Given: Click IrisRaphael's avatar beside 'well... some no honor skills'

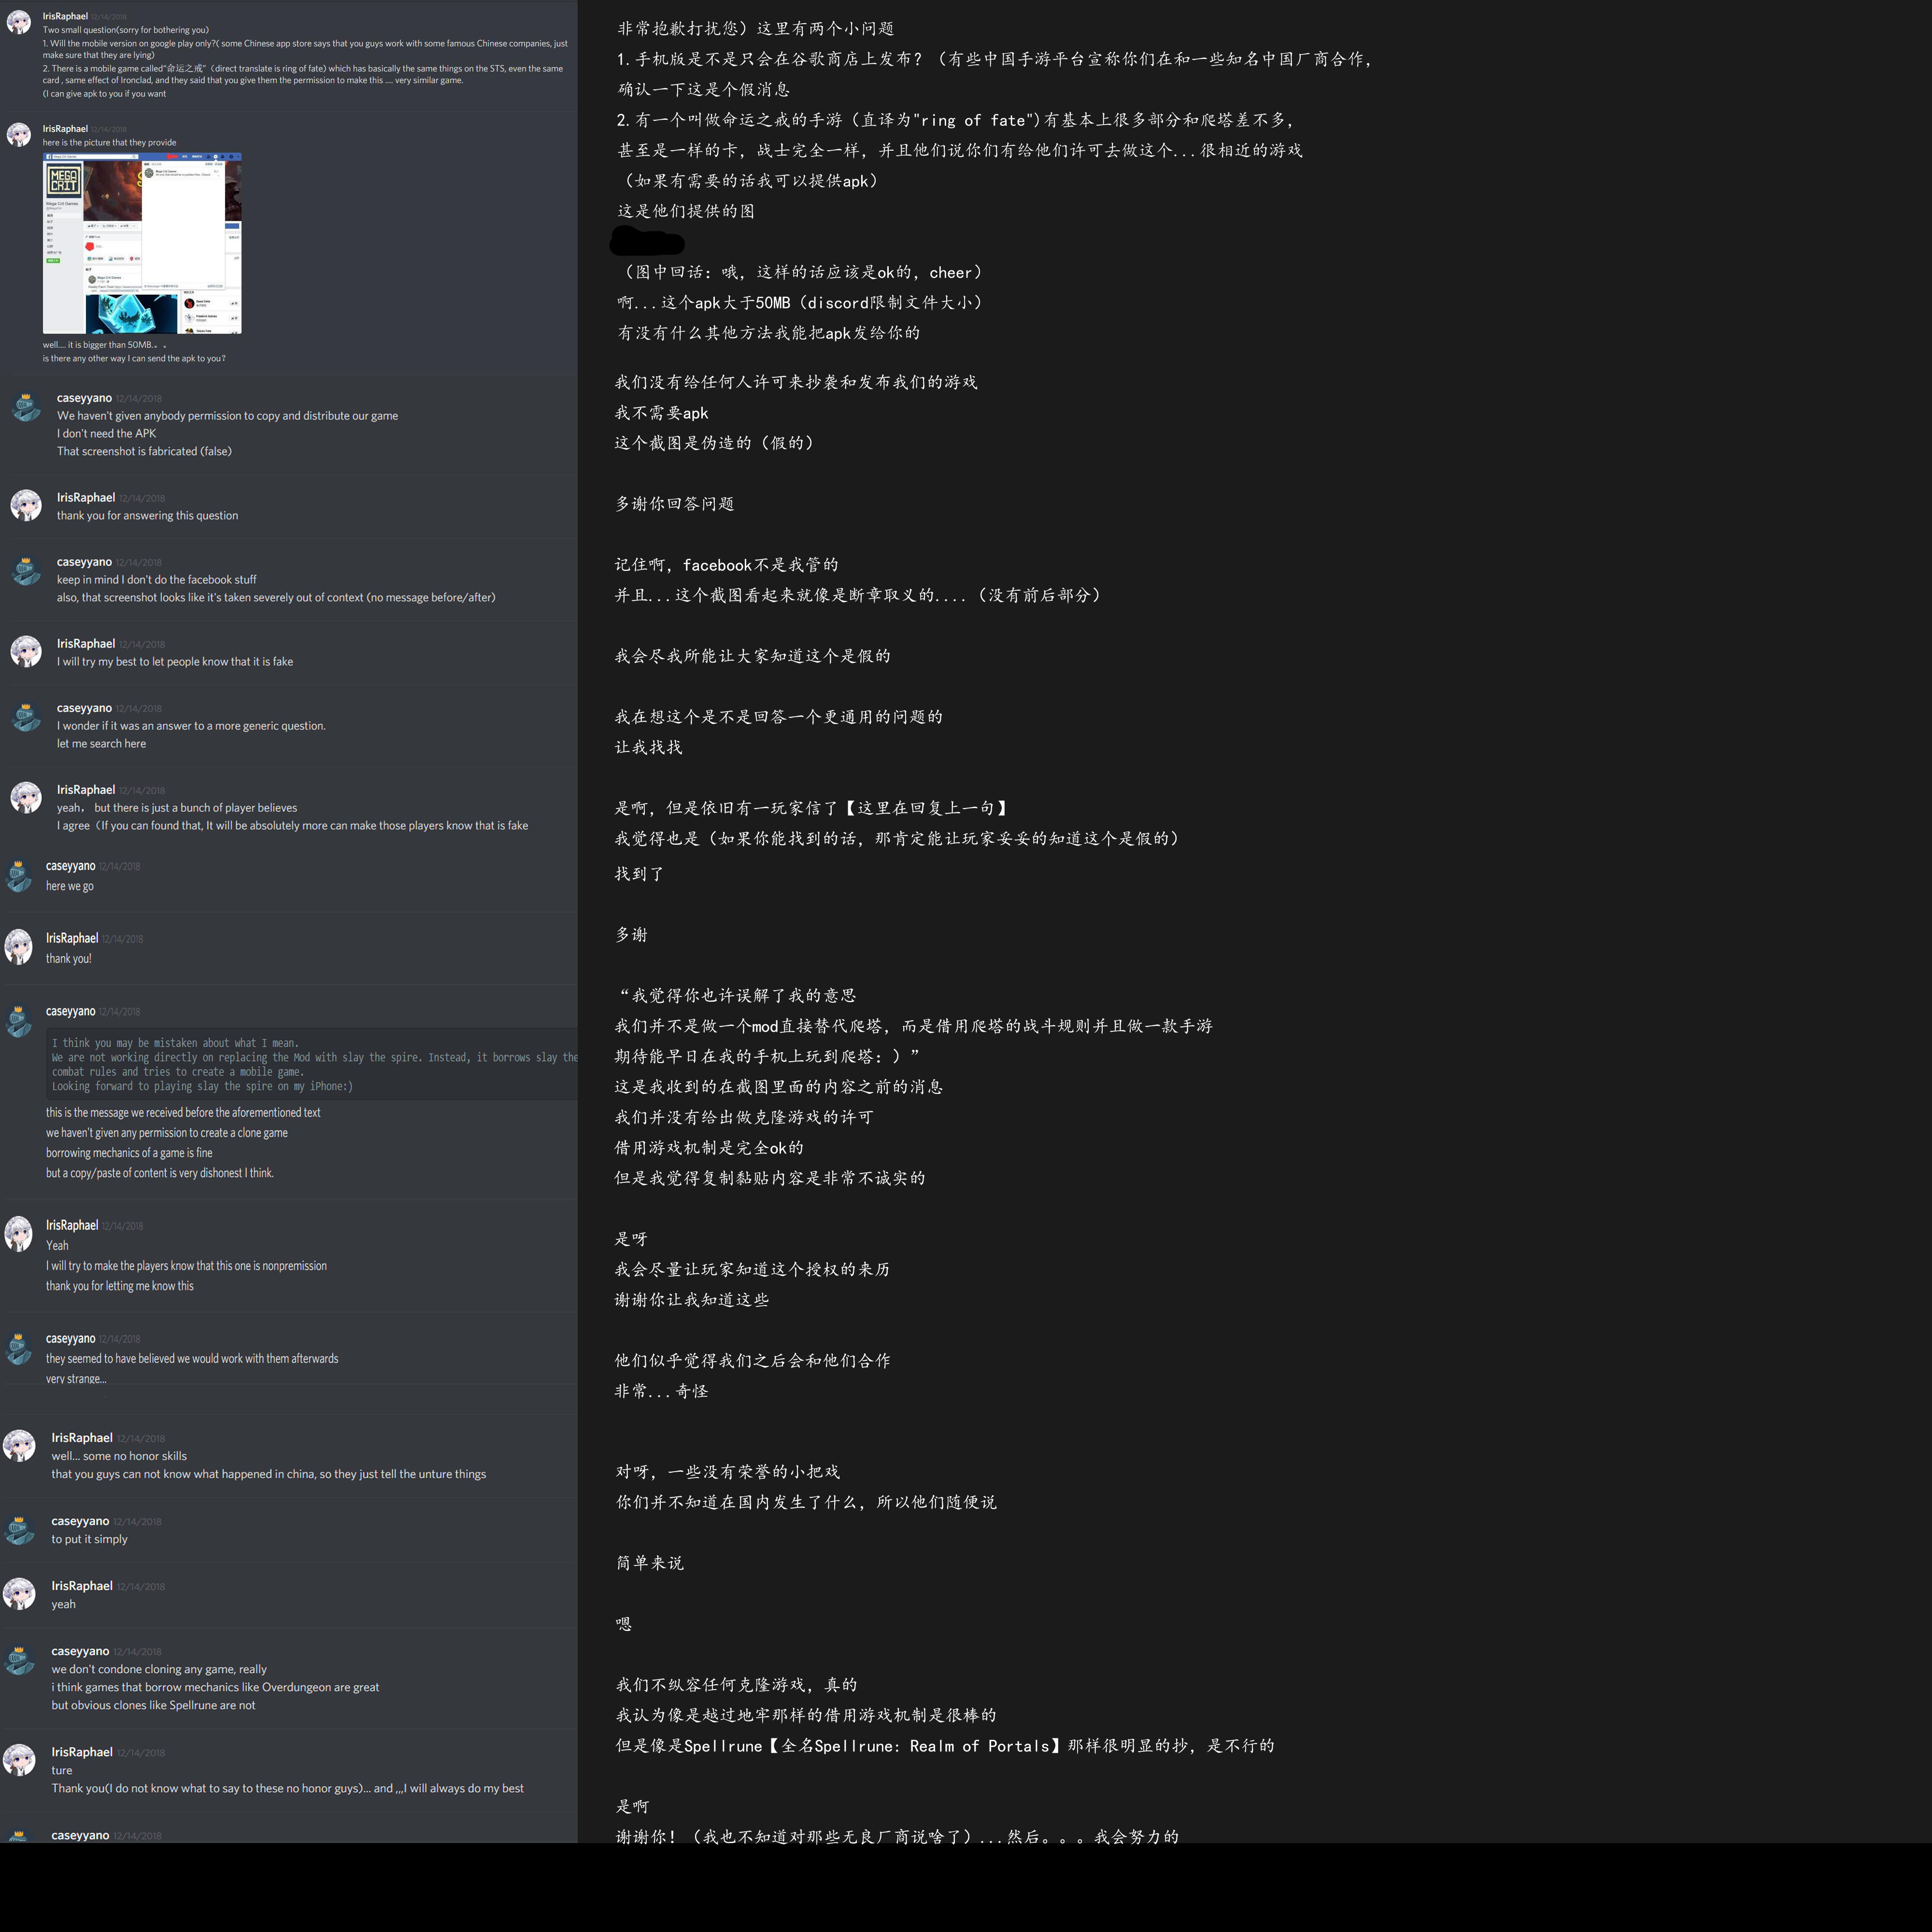Looking at the screenshot, I should click(x=19, y=1445).
